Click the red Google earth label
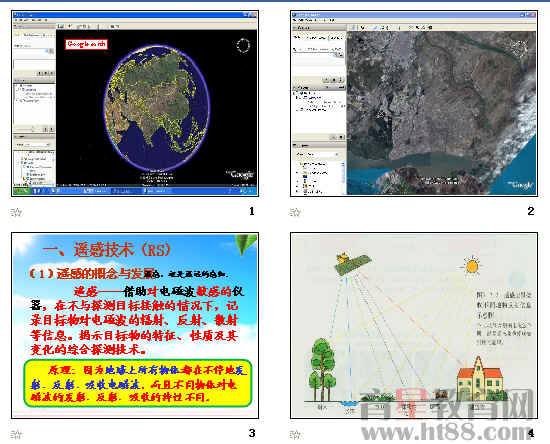 point(86,44)
